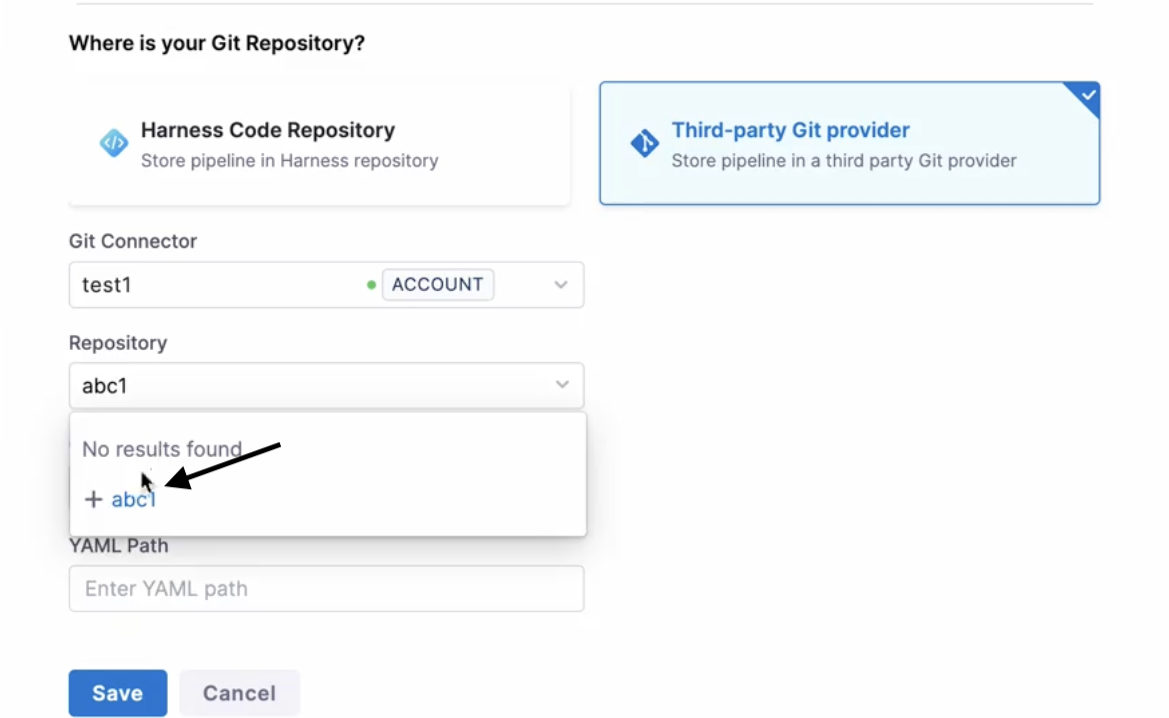Click the green connector status dot
1169x718 pixels.
[371, 285]
